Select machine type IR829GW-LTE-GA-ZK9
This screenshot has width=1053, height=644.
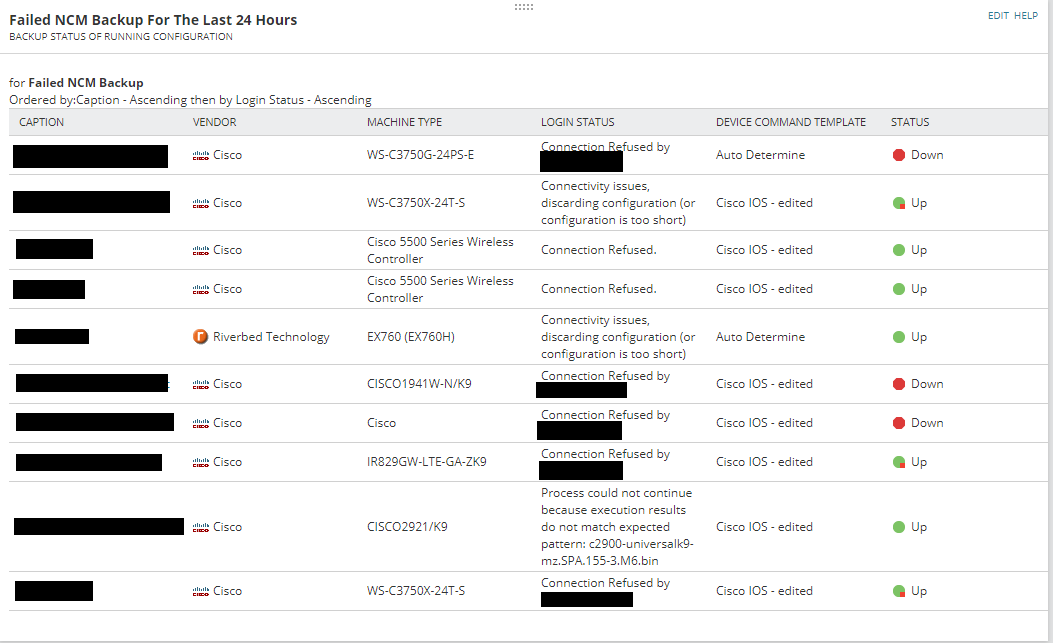426,462
